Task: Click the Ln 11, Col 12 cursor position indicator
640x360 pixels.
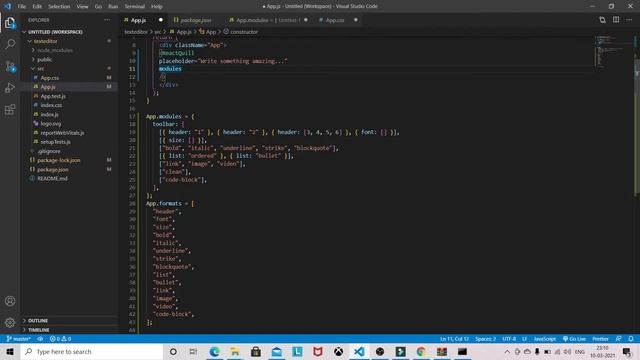Action: pyautogui.click(x=454, y=339)
